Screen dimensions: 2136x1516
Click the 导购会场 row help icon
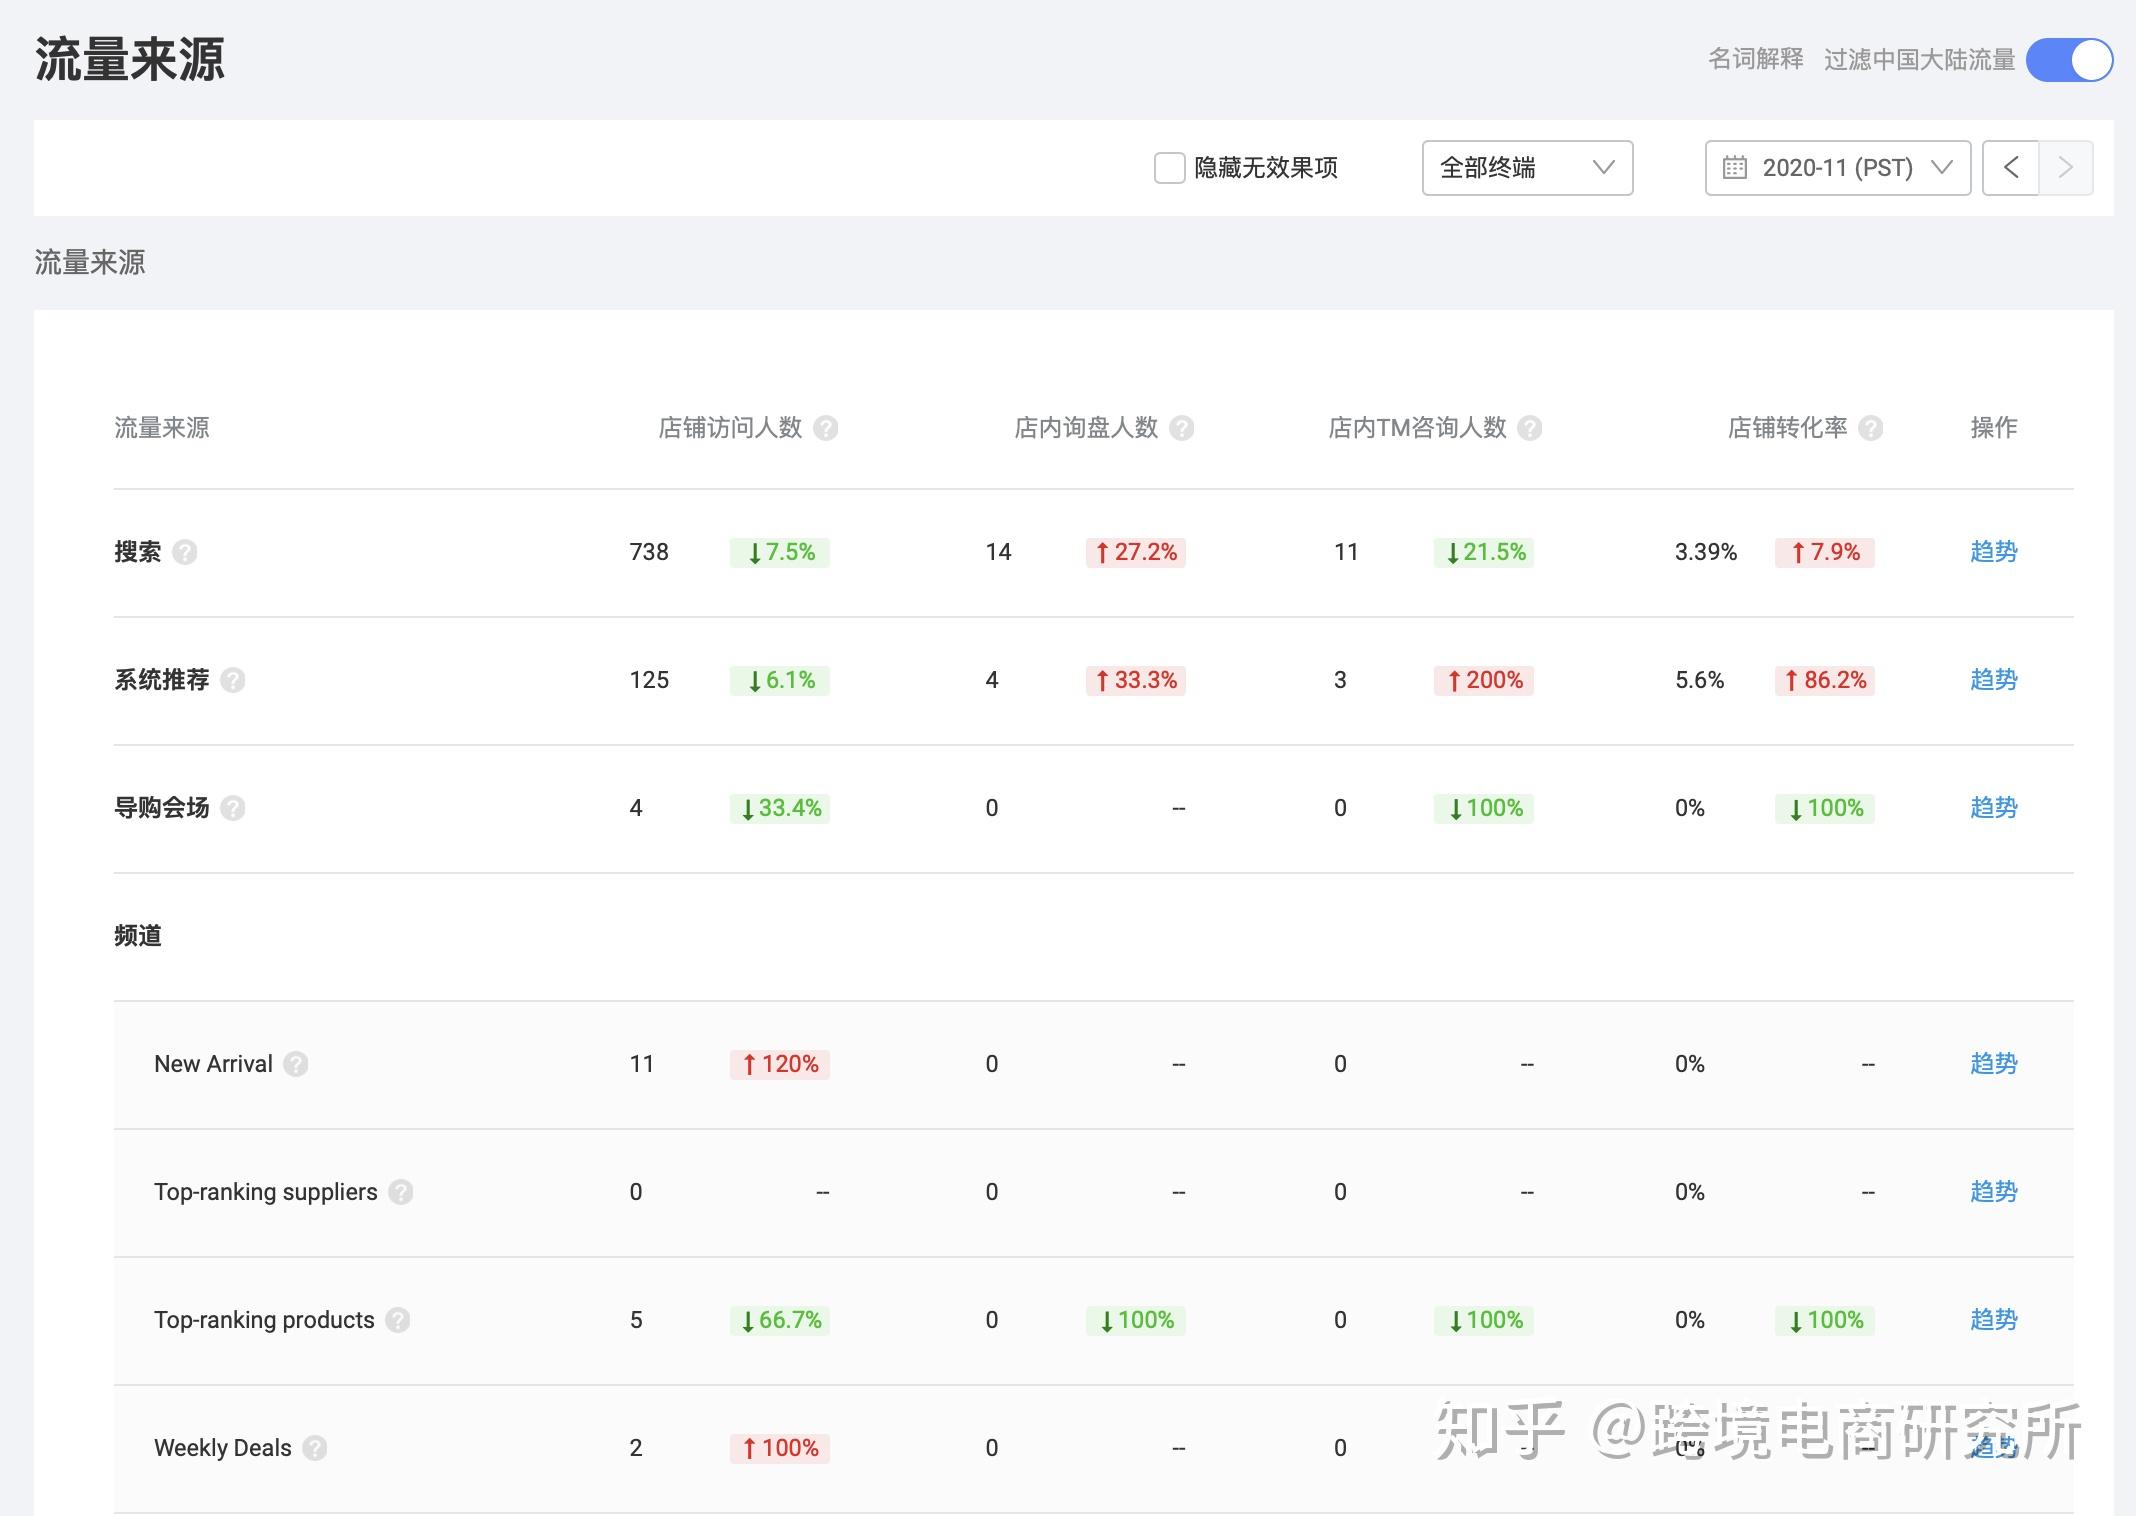click(x=233, y=808)
